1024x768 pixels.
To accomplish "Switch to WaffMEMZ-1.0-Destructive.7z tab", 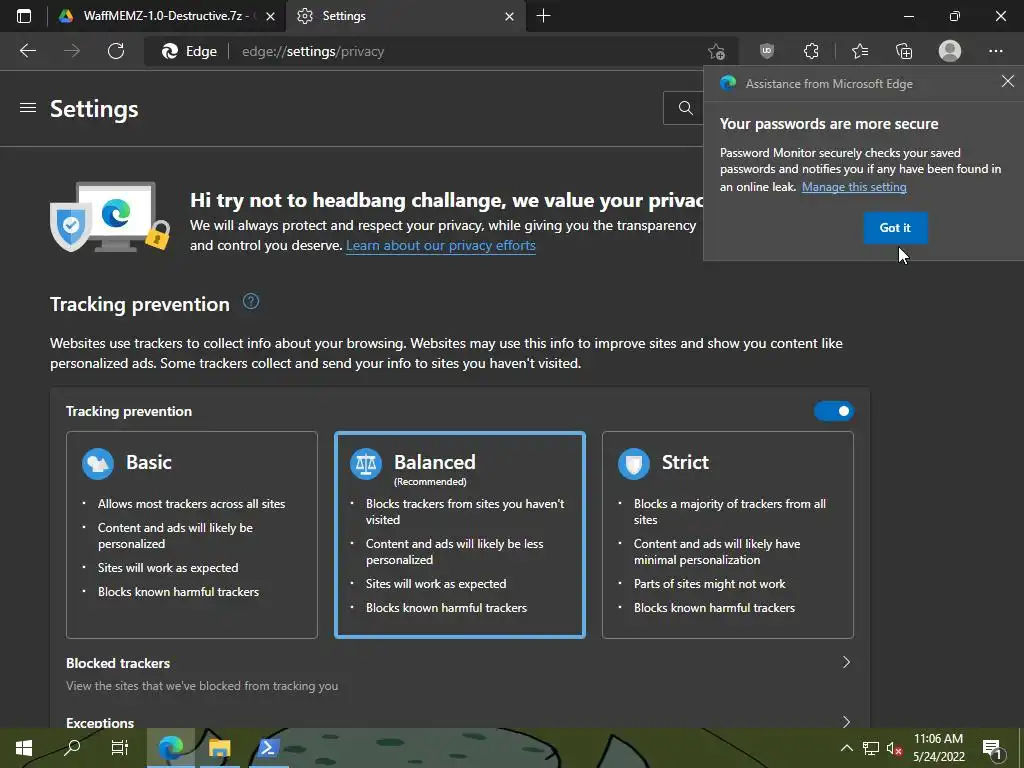I will tap(155, 16).
